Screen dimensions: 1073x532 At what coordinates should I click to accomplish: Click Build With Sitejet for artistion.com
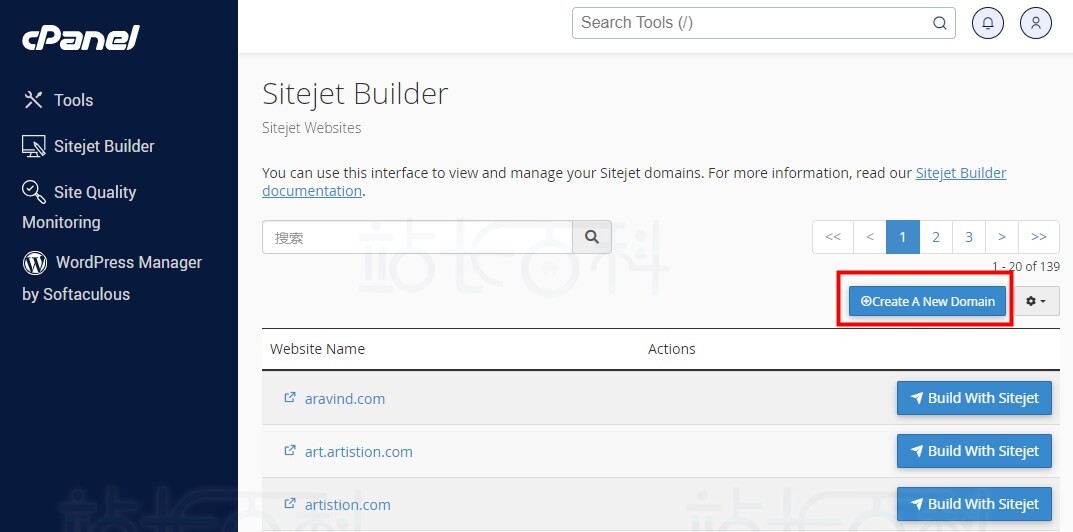pos(974,504)
